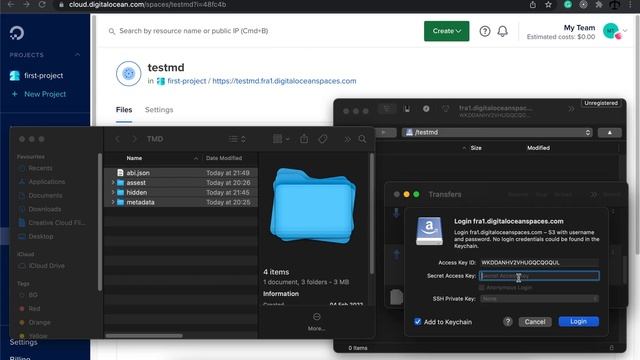This screenshot has height=360, width=640.
Task: Click Cancel in the login dialog
Action: (535, 322)
